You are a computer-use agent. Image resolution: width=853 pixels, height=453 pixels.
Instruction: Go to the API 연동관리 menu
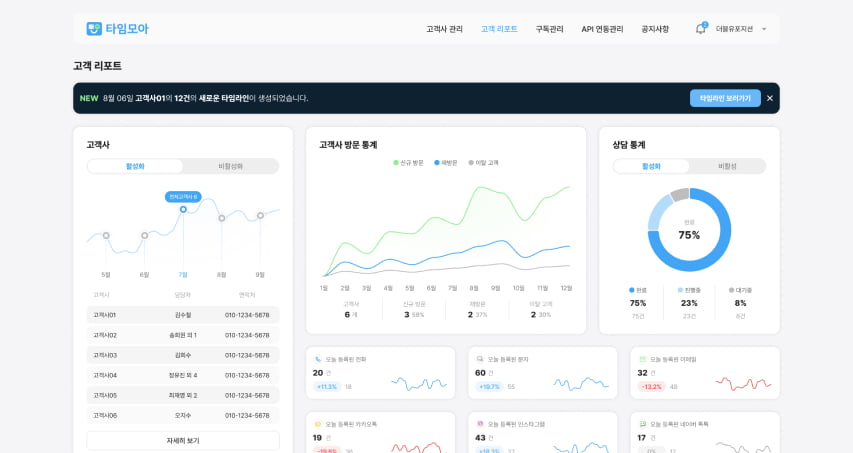pyautogui.click(x=602, y=29)
